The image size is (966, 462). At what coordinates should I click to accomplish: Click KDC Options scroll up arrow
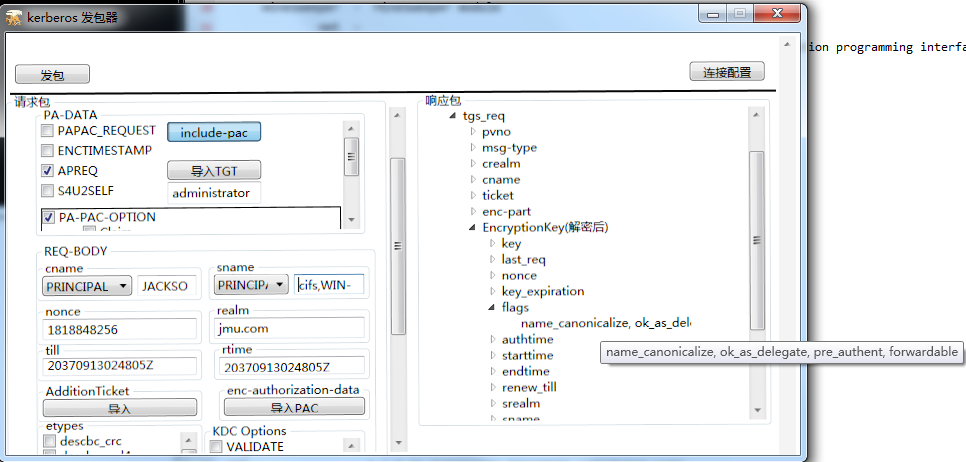tap(351, 445)
